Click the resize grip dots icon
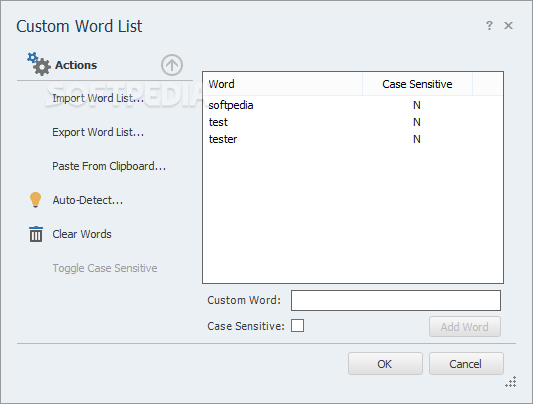Image resolution: width=533 pixels, height=404 pixels. click(511, 382)
